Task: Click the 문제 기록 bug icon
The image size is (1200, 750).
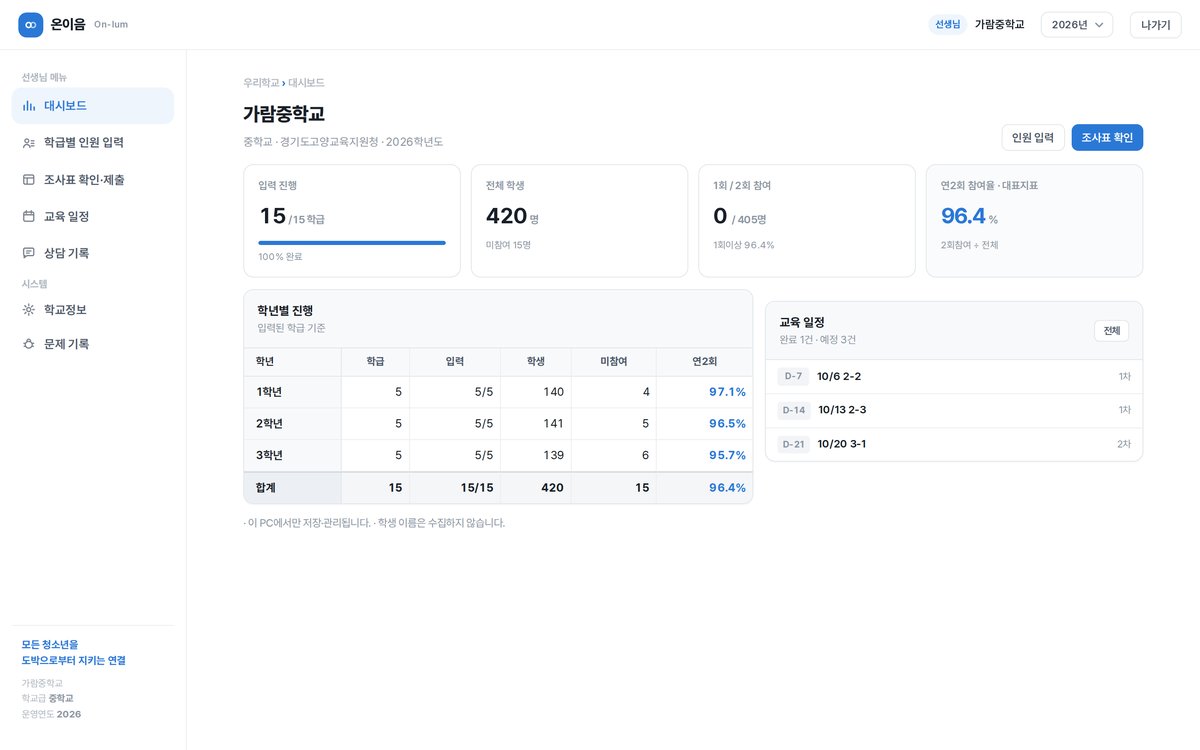Action: tap(29, 344)
